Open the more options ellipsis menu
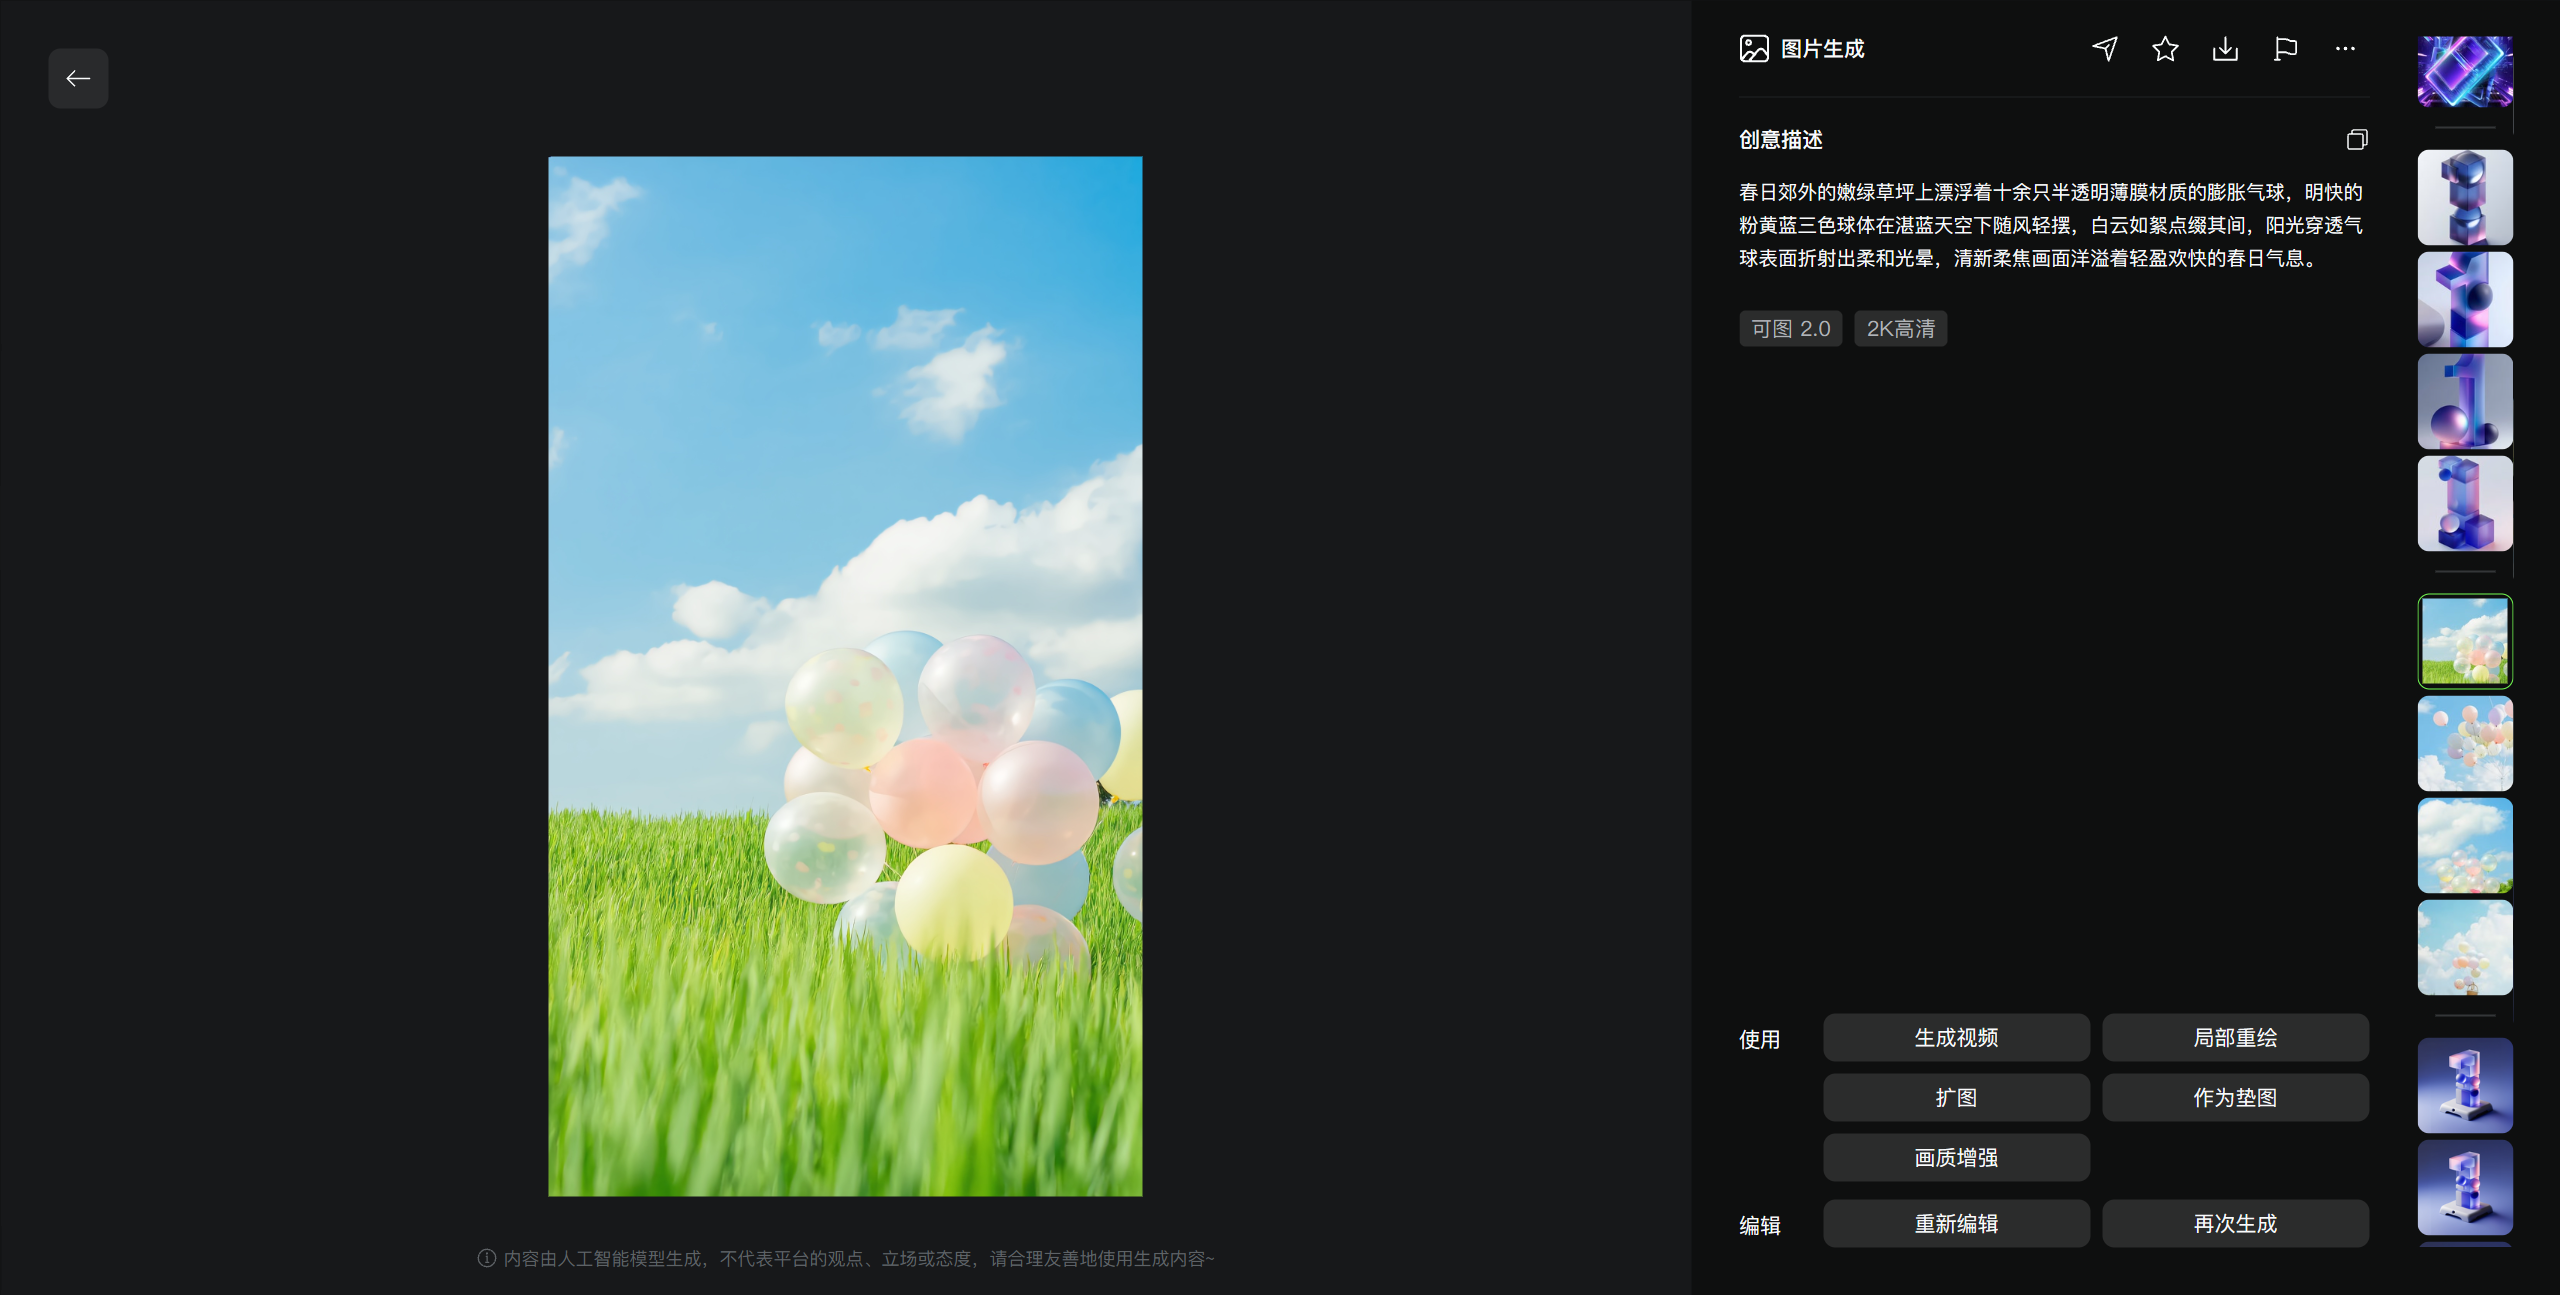 click(x=2345, y=49)
